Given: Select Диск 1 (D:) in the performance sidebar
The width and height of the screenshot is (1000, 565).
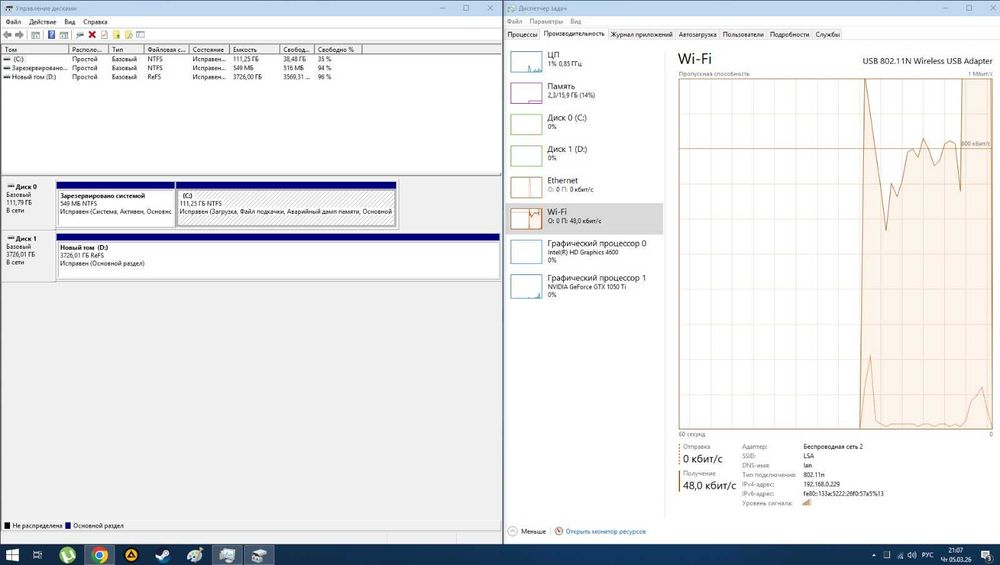Looking at the screenshot, I should click(584, 155).
